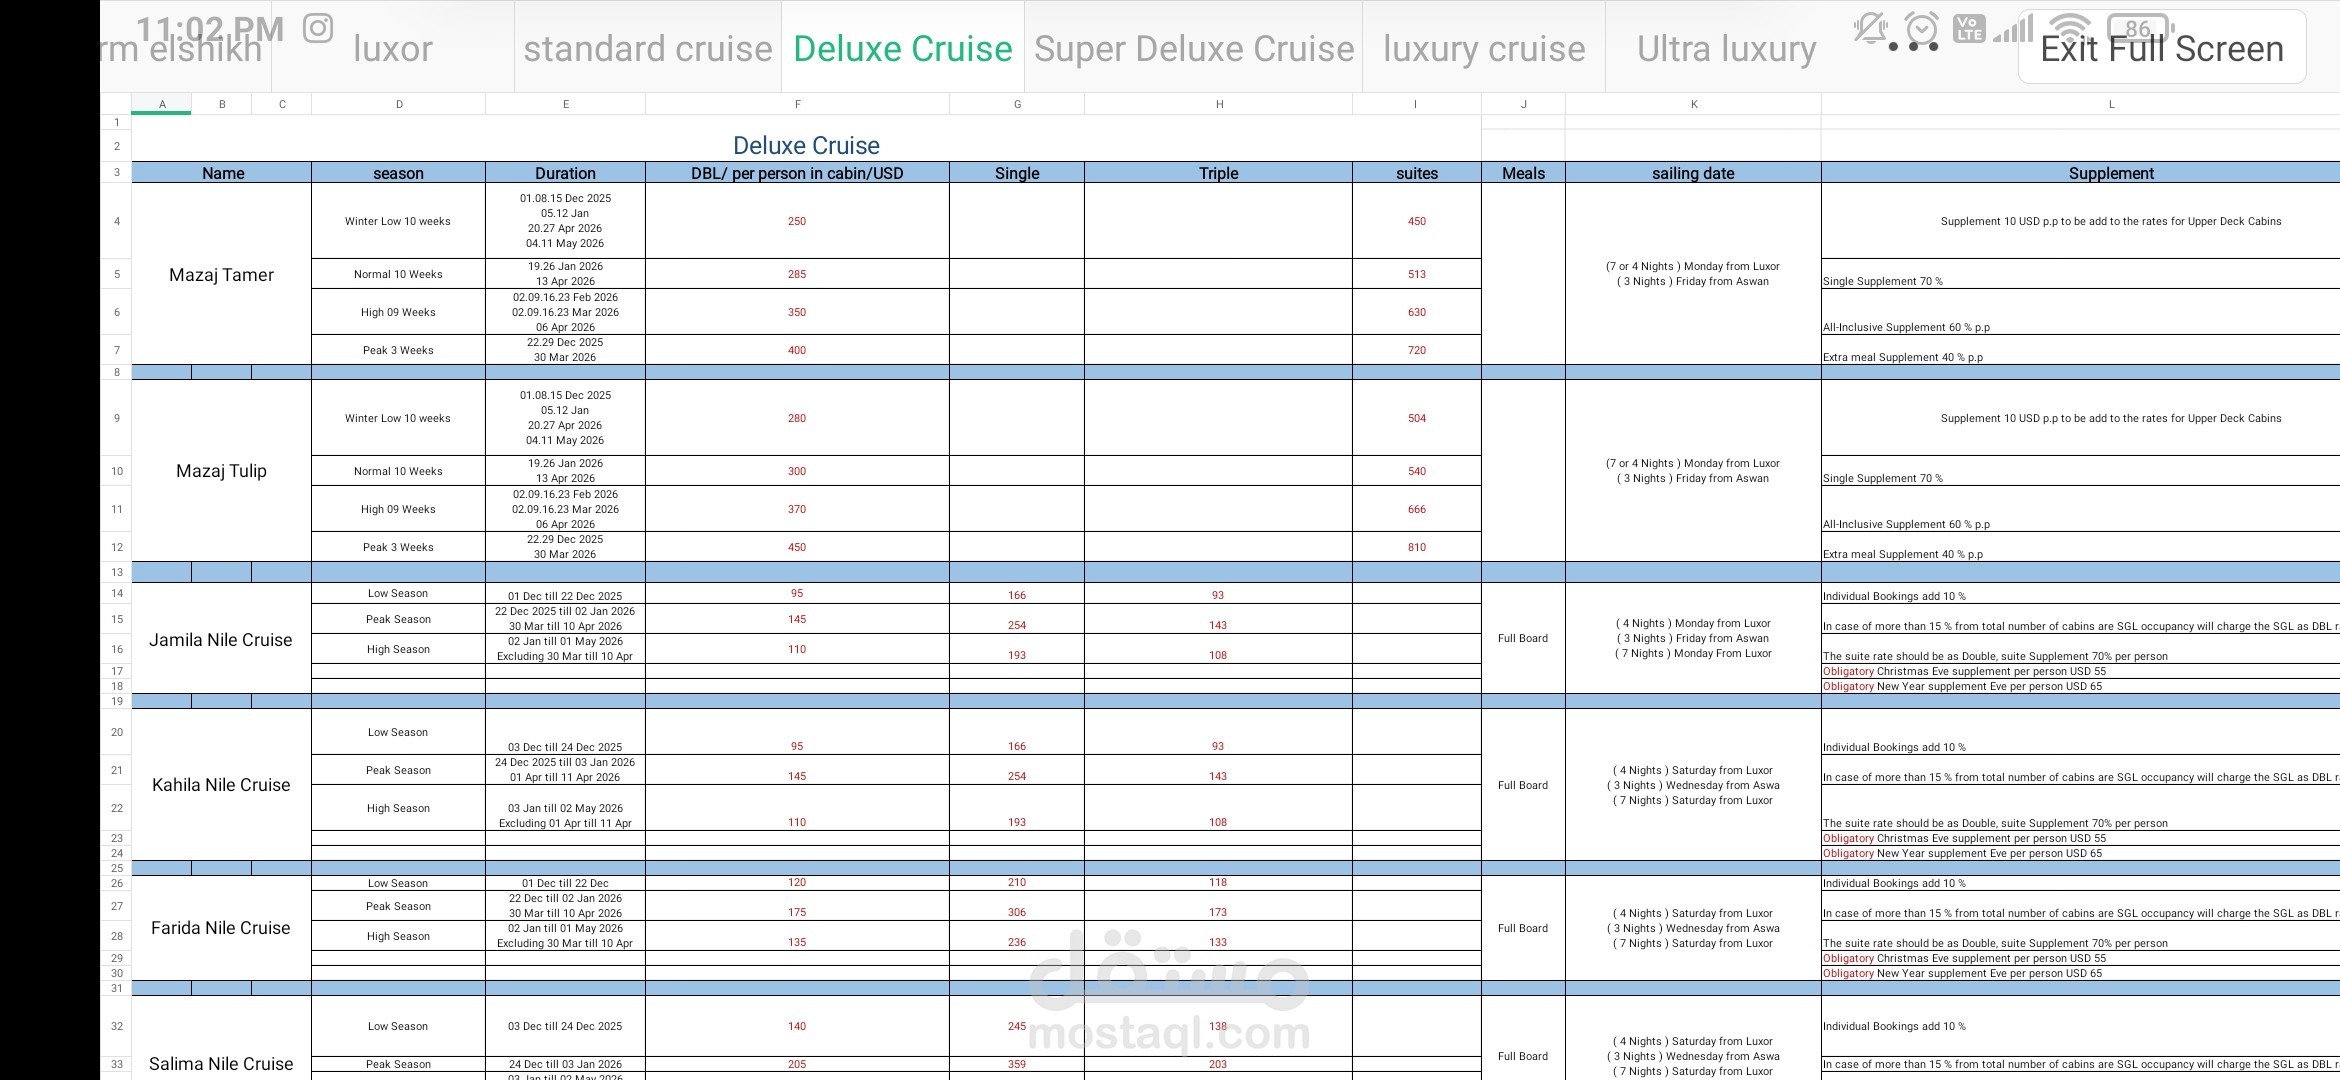This screenshot has height=1080, width=2340.
Task: Select column F header
Action: pos(797,103)
